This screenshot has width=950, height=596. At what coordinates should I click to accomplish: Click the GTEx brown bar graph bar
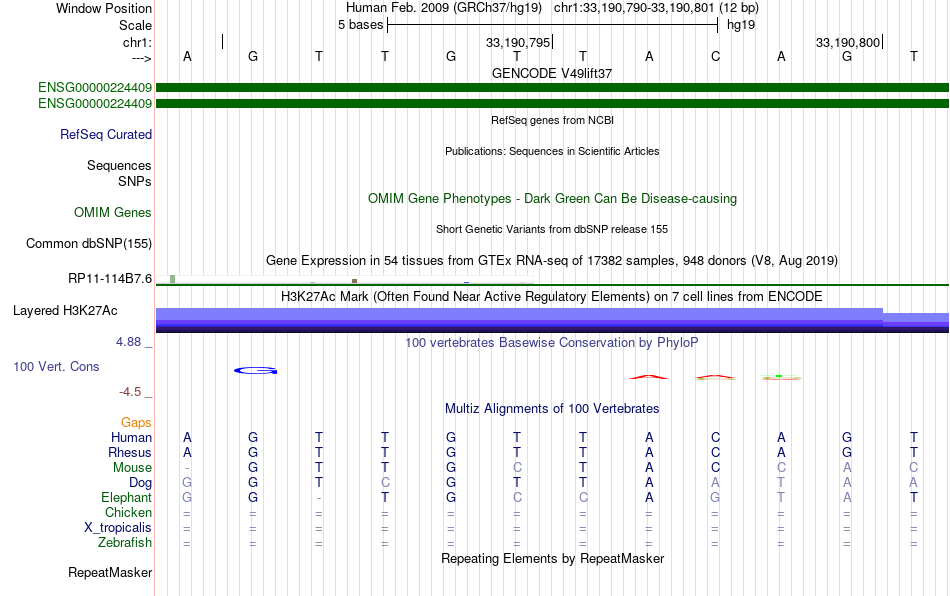pyautogui.click(x=354, y=281)
